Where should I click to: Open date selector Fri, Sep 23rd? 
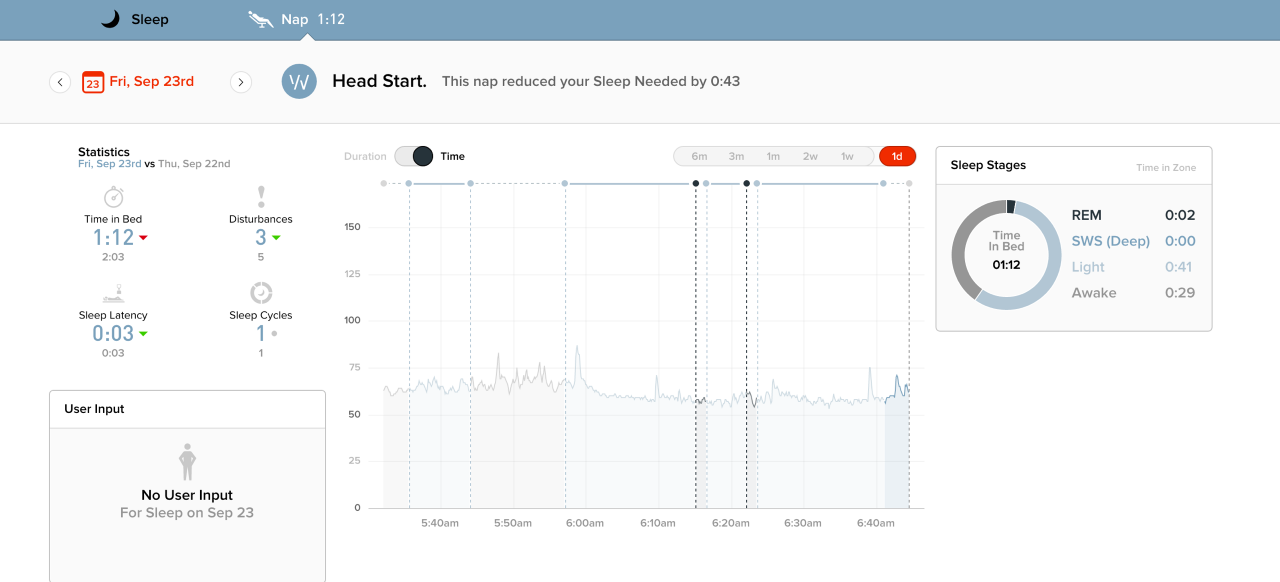[x=152, y=82]
